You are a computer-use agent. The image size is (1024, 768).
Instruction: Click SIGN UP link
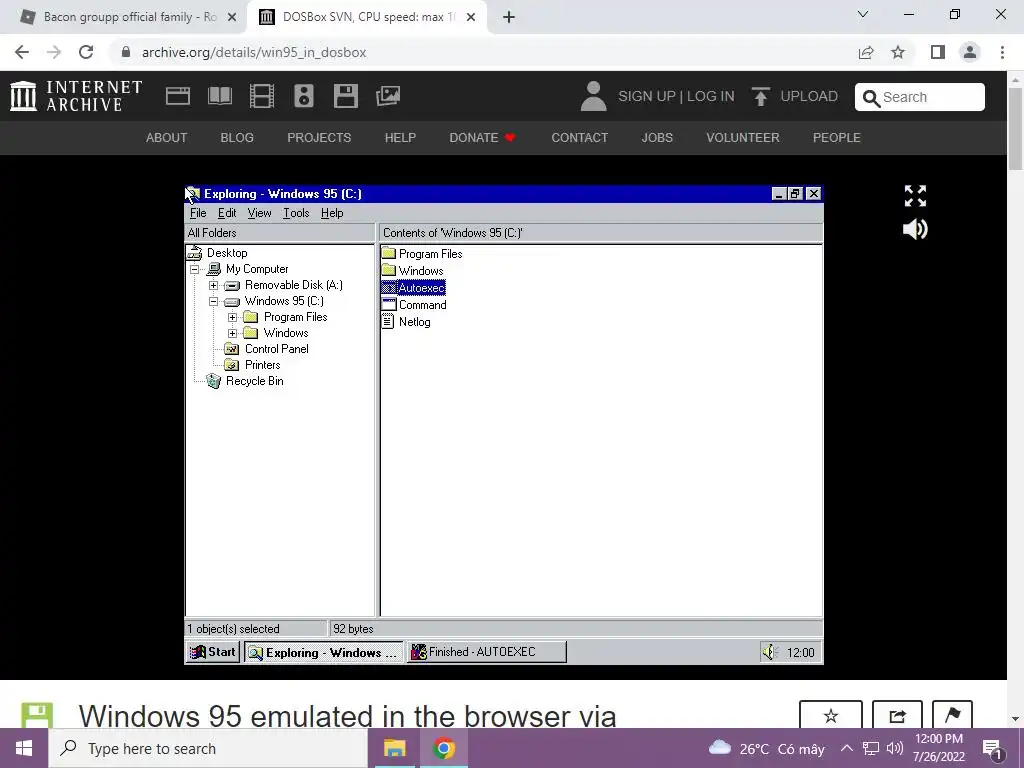pos(647,97)
